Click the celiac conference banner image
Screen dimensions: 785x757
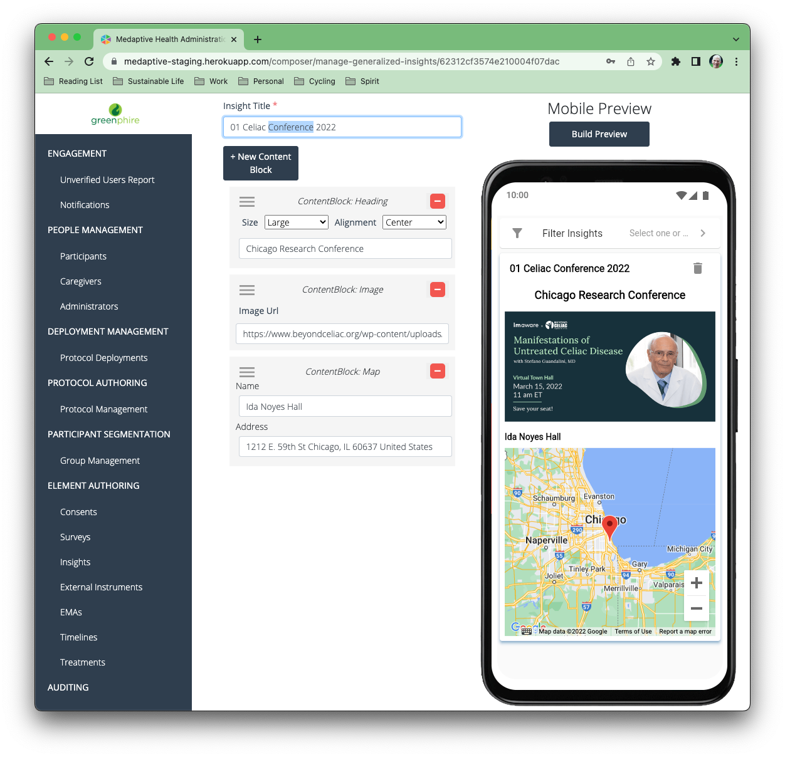tap(610, 366)
